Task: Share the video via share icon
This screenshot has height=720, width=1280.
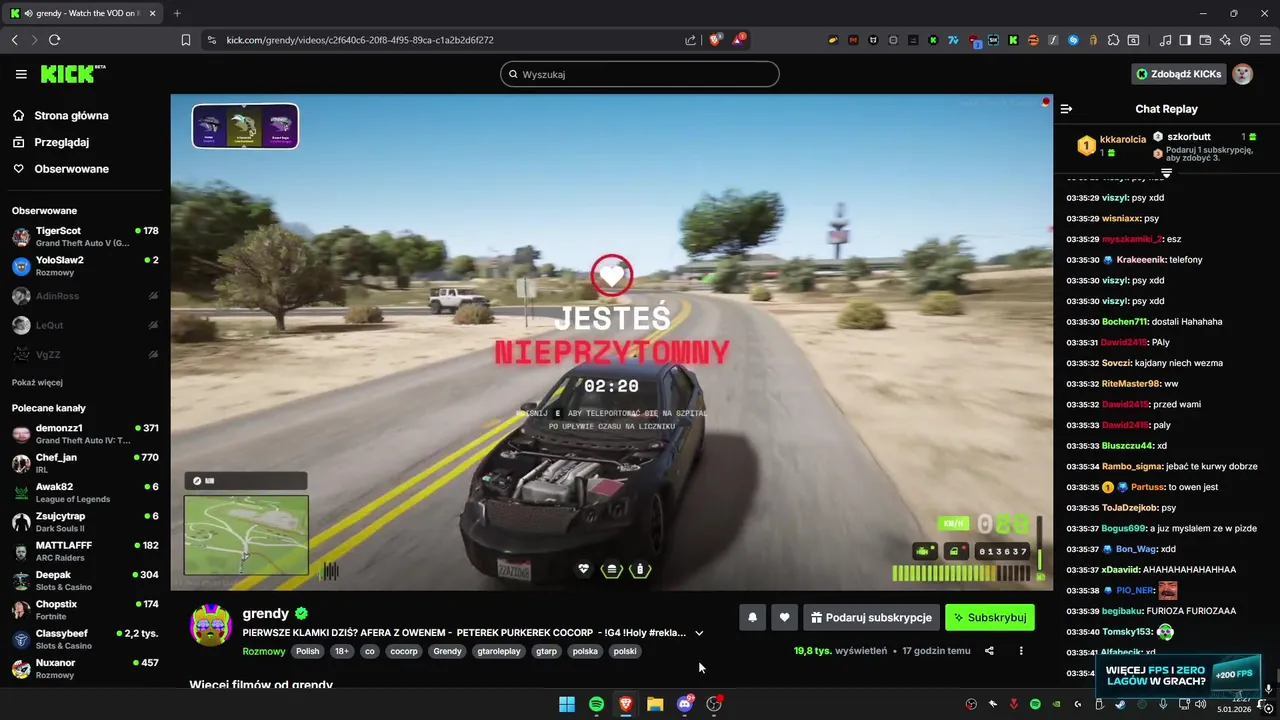Action: coord(989,651)
